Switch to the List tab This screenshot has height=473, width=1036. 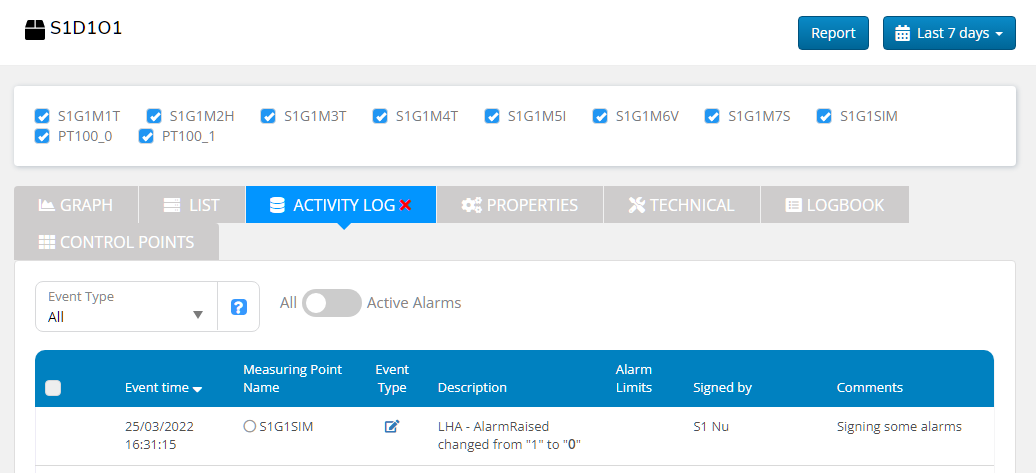pyautogui.click(x=191, y=205)
